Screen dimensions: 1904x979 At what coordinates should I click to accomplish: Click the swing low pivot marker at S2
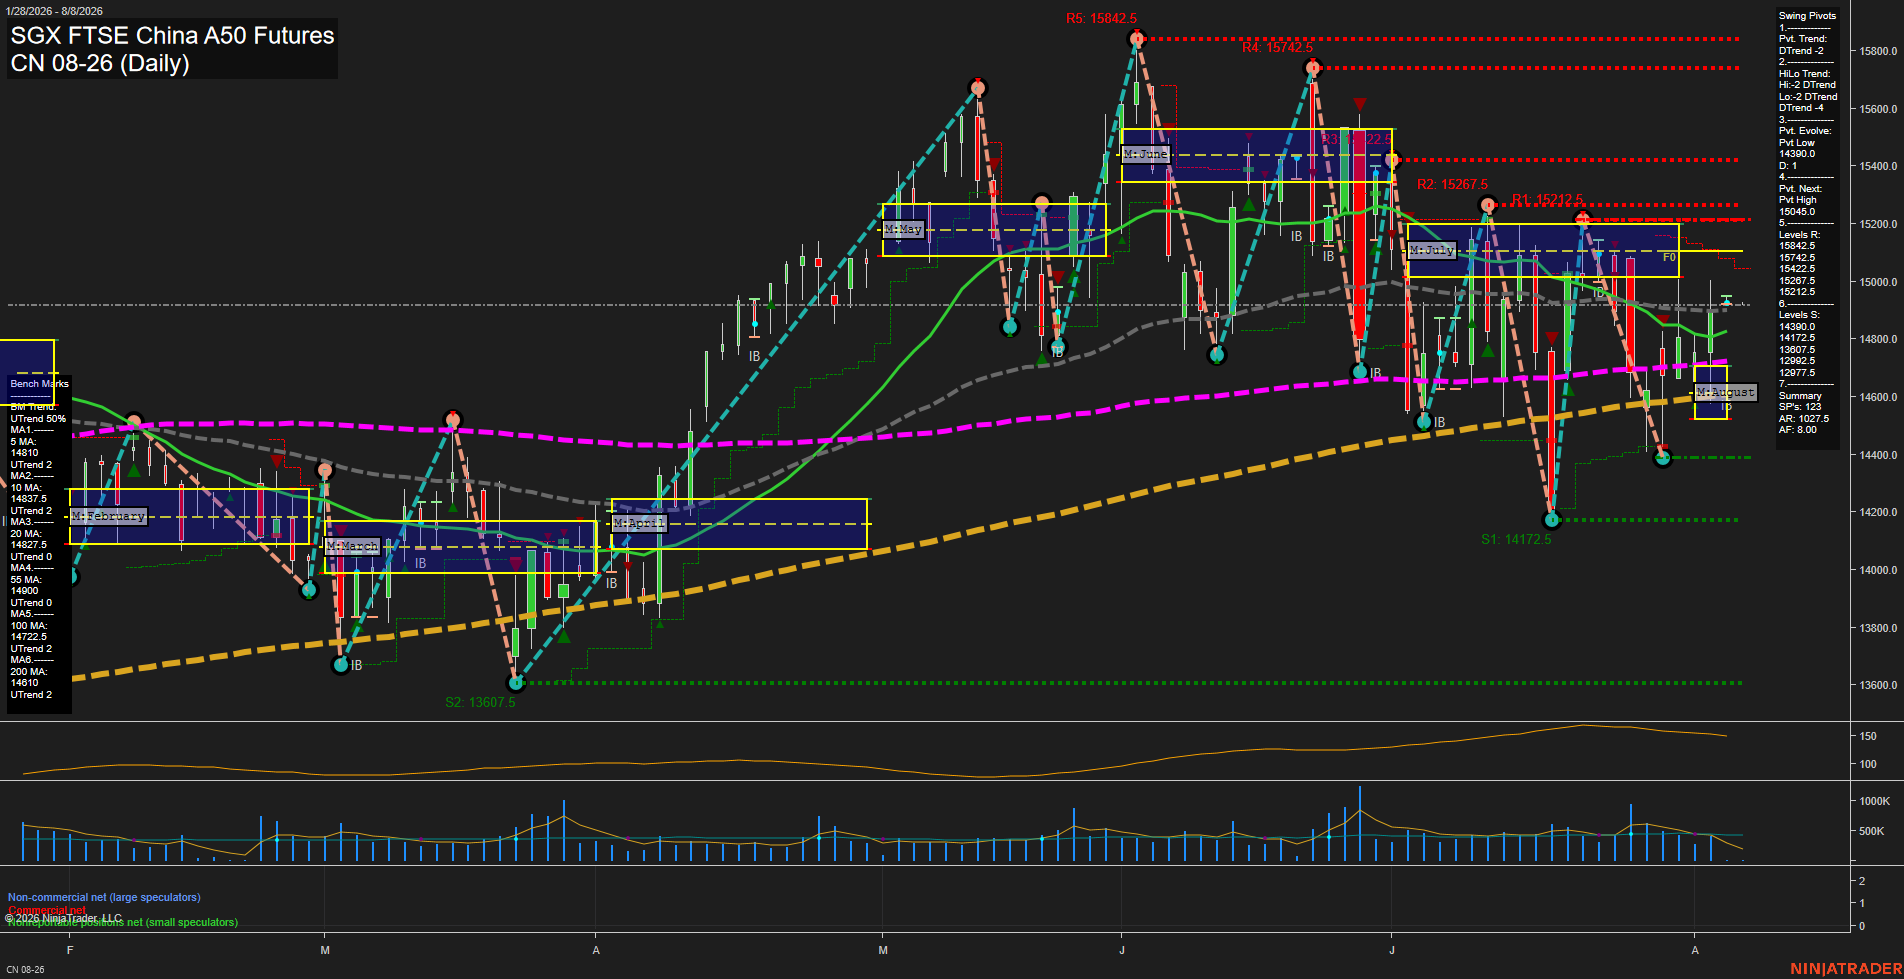(516, 683)
